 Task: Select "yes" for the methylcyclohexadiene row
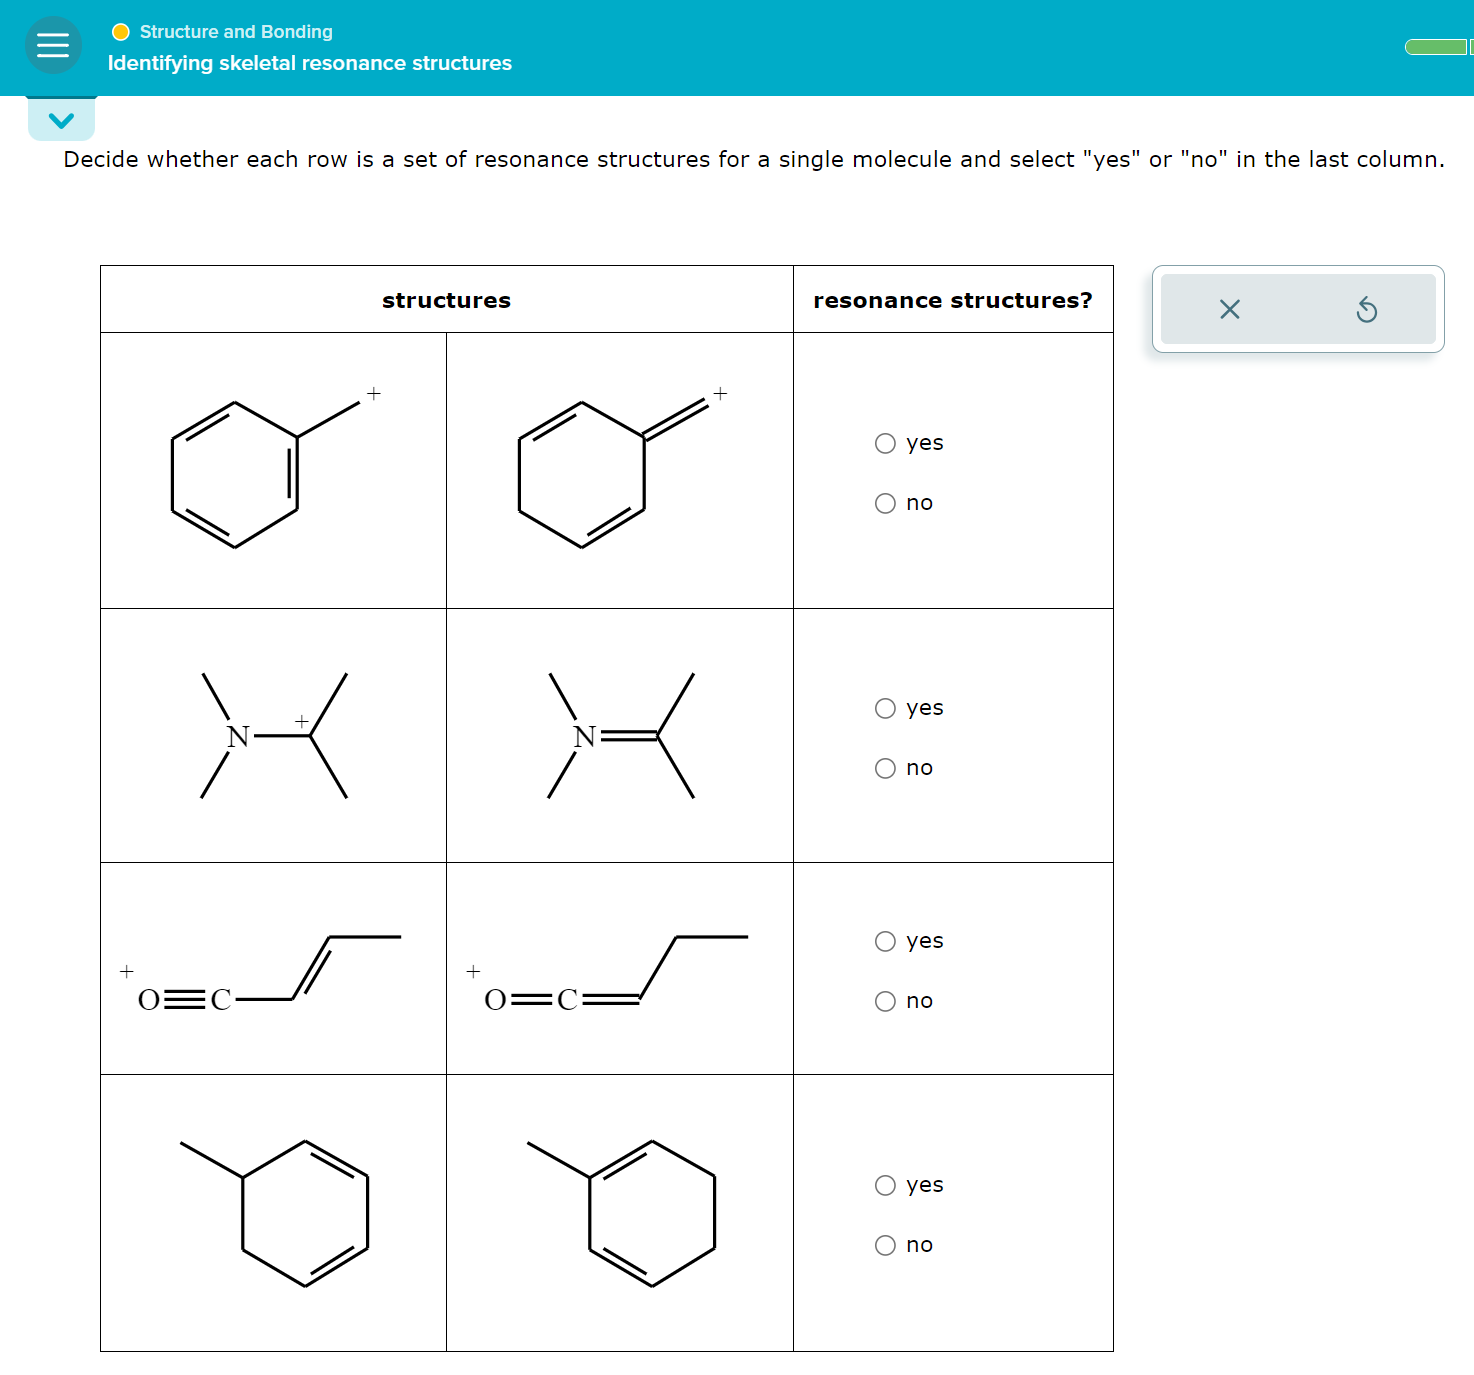point(884,1185)
